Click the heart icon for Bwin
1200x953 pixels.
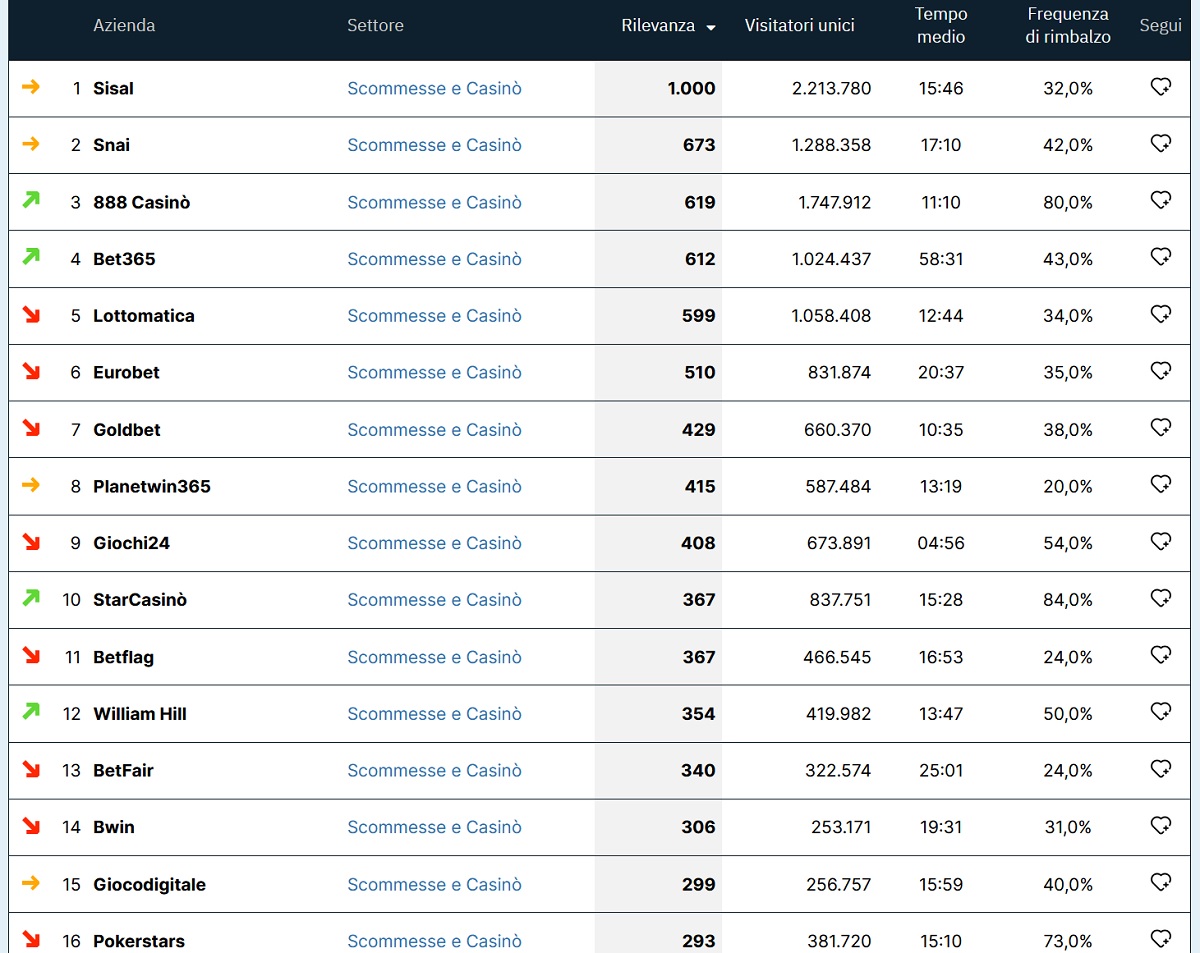pos(1160,826)
